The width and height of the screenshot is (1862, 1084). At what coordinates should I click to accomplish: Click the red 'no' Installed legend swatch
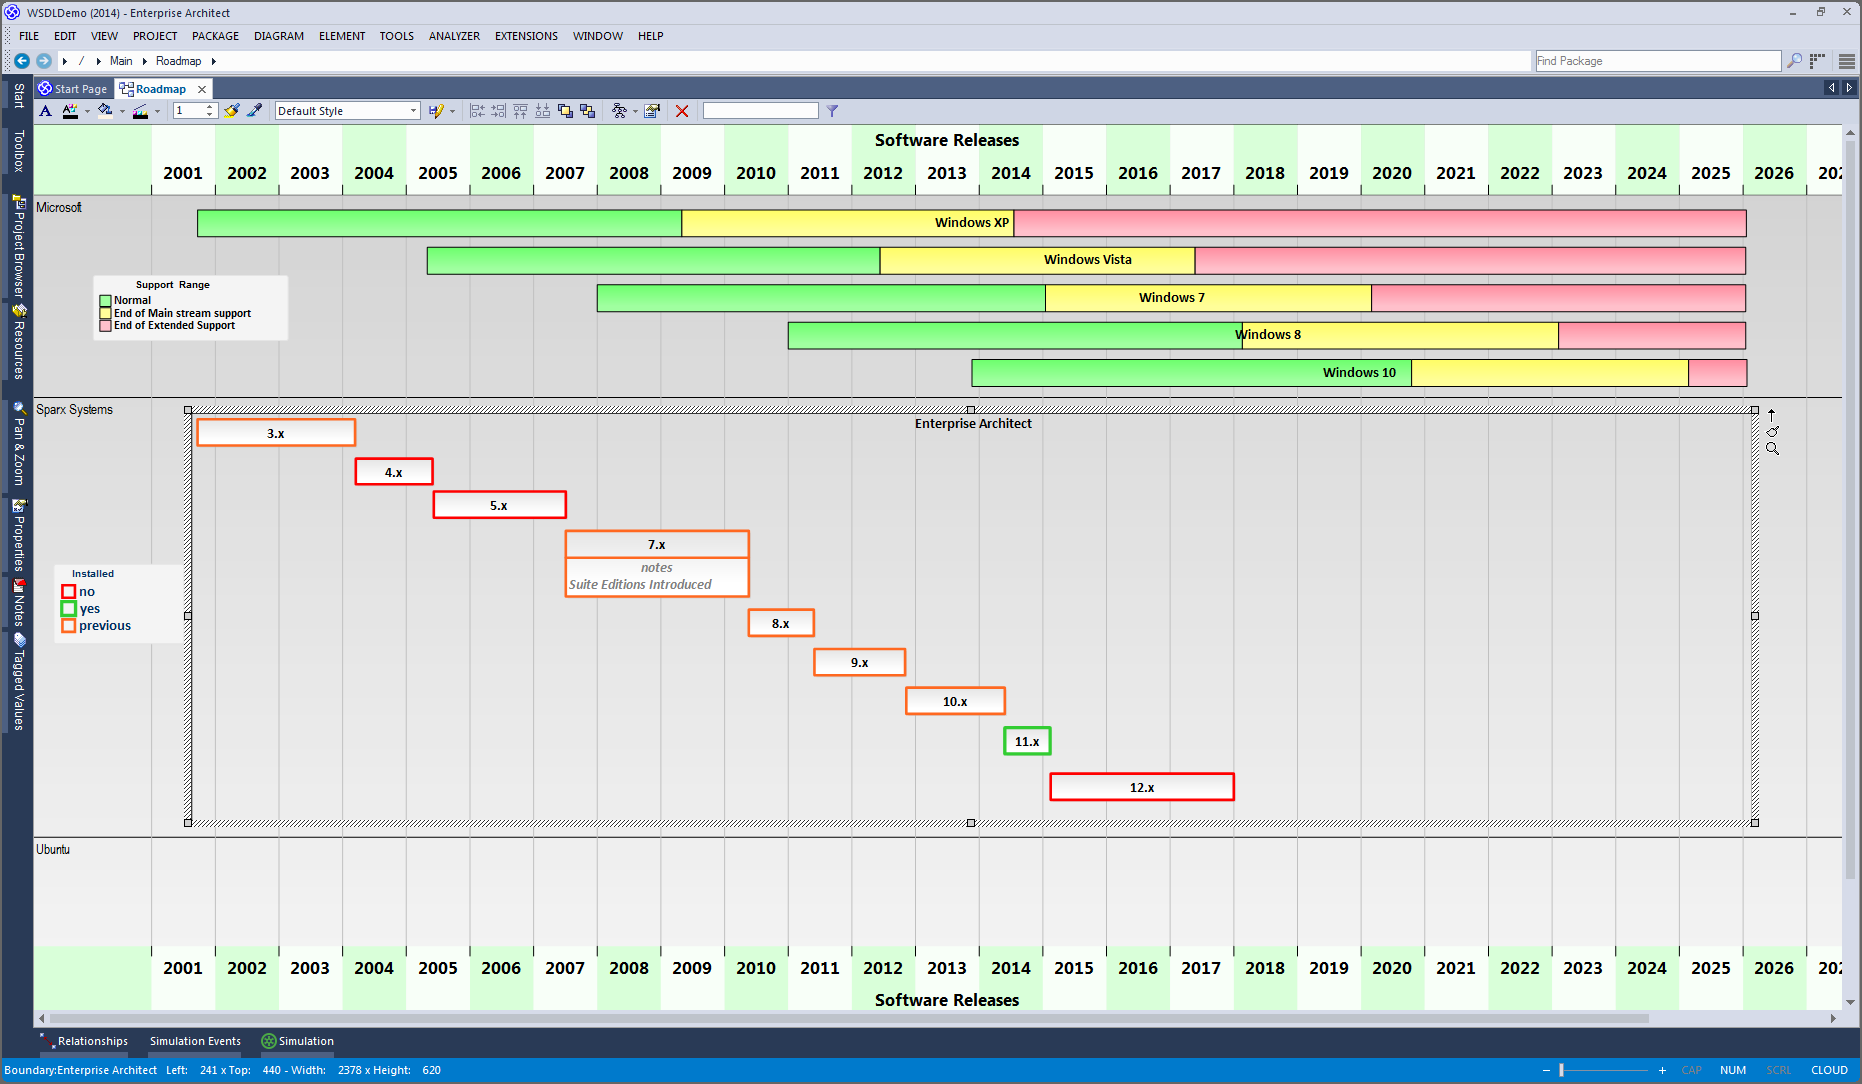tap(69, 592)
